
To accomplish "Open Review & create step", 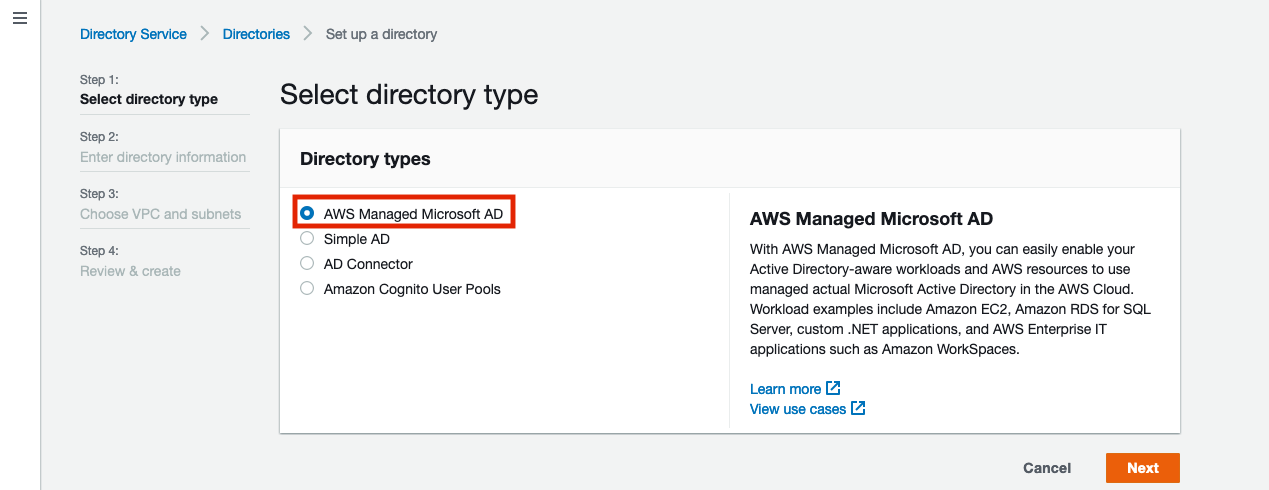I will pyautogui.click(x=130, y=271).
